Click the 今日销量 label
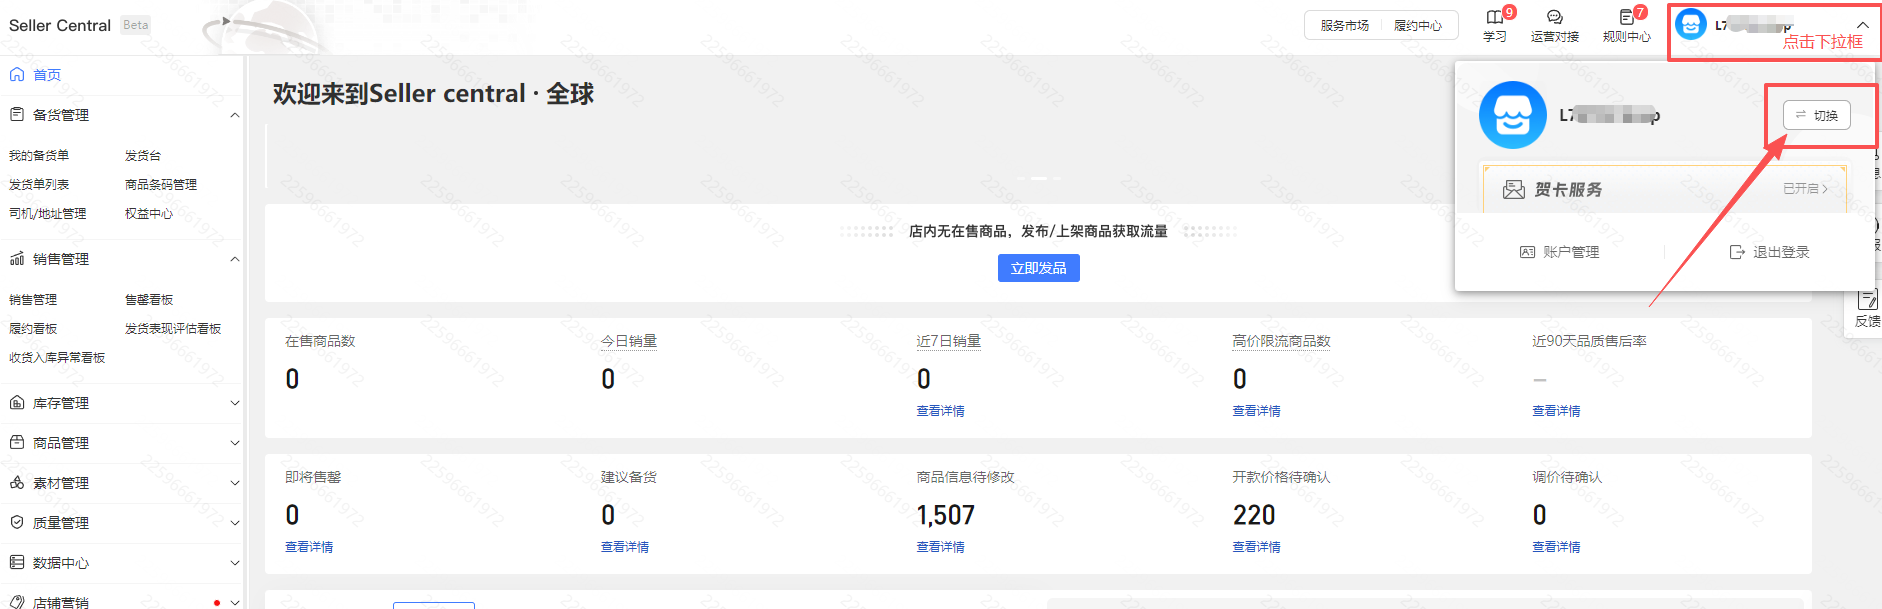The height and width of the screenshot is (609, 1882). [x=629, y=341]
